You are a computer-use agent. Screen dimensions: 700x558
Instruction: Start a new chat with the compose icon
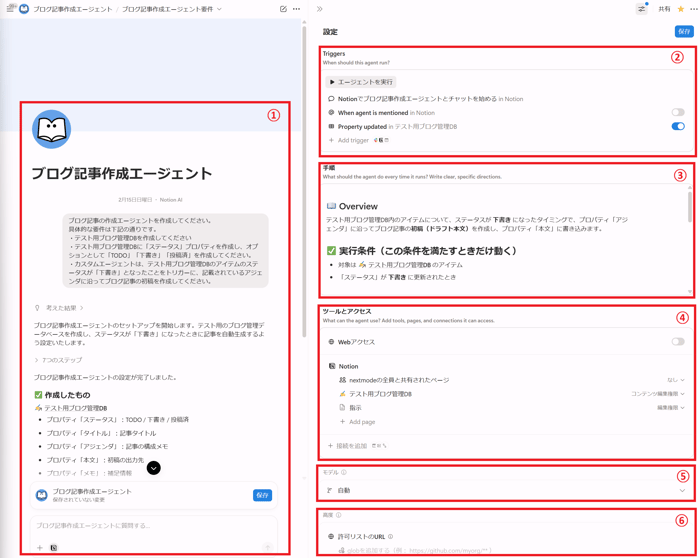(x=283, y=9)
